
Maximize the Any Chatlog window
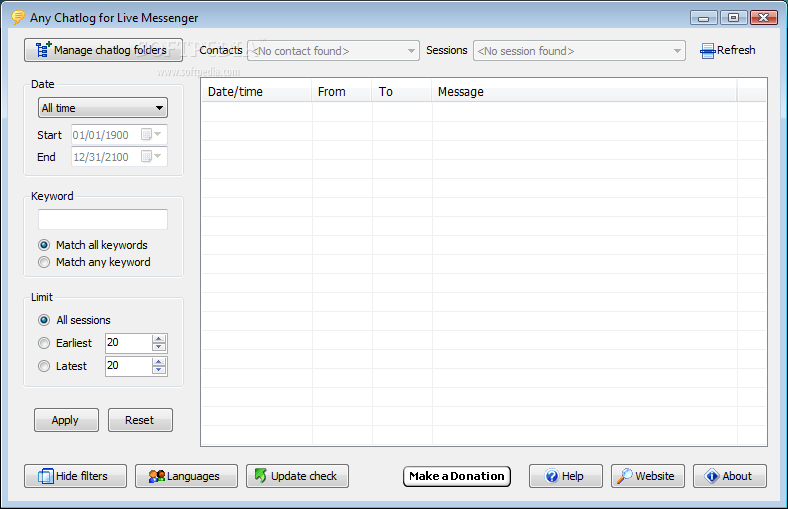click(733, 18)
